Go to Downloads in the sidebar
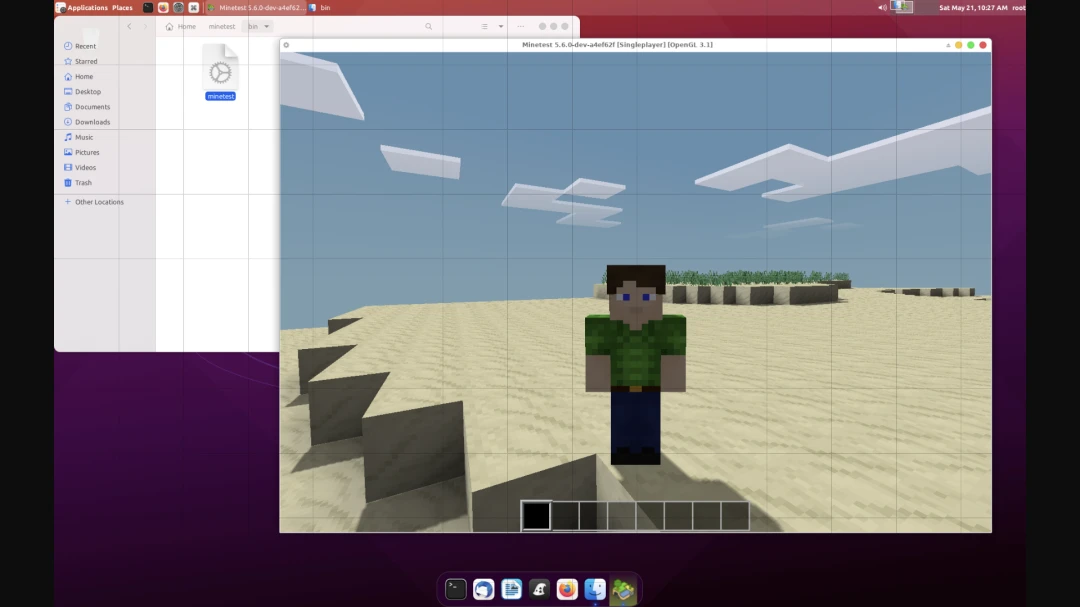Viewport: 1080px width, 607px height. click(x=92, y=122)
